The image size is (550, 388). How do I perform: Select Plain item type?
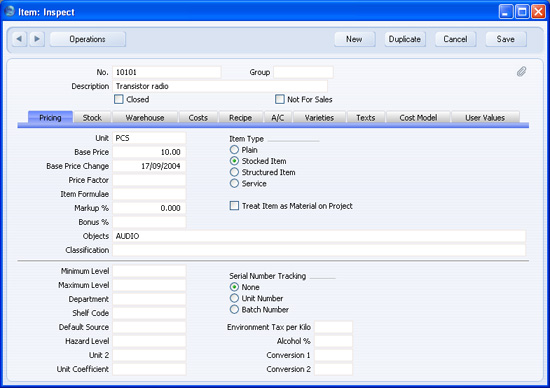(x=234, y=150)
